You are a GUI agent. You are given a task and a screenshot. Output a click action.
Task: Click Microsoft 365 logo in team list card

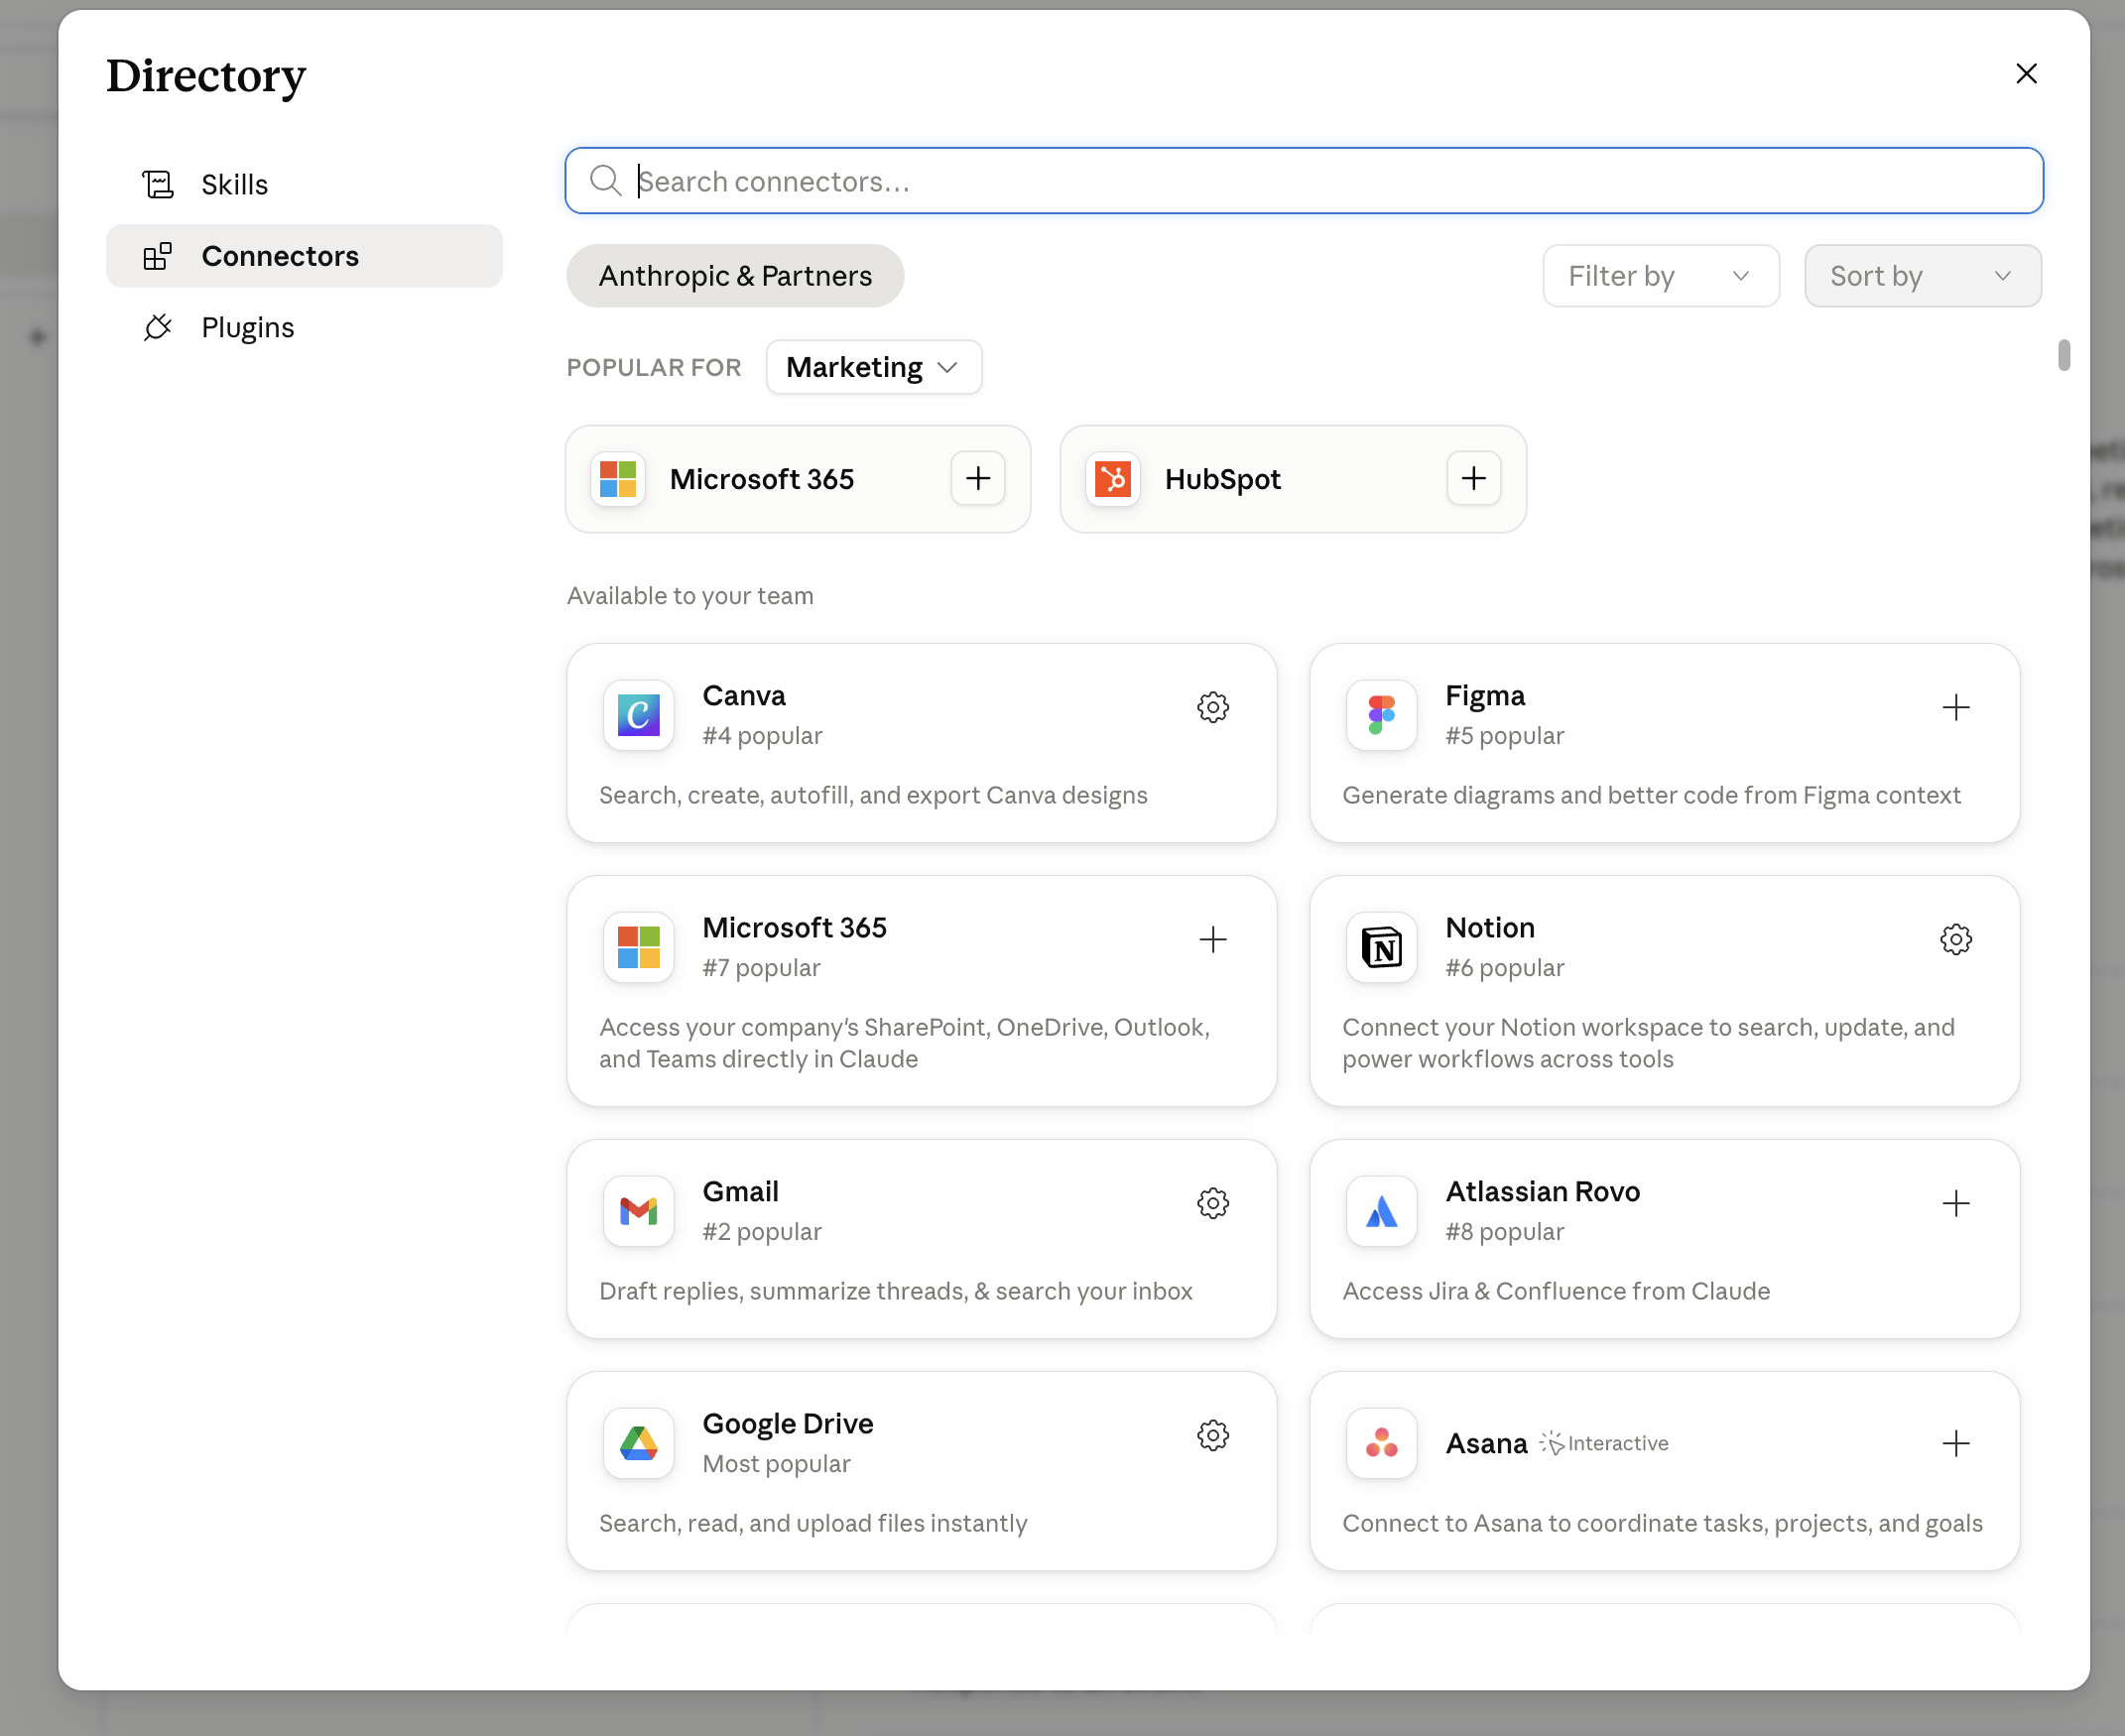click(638, 947)
